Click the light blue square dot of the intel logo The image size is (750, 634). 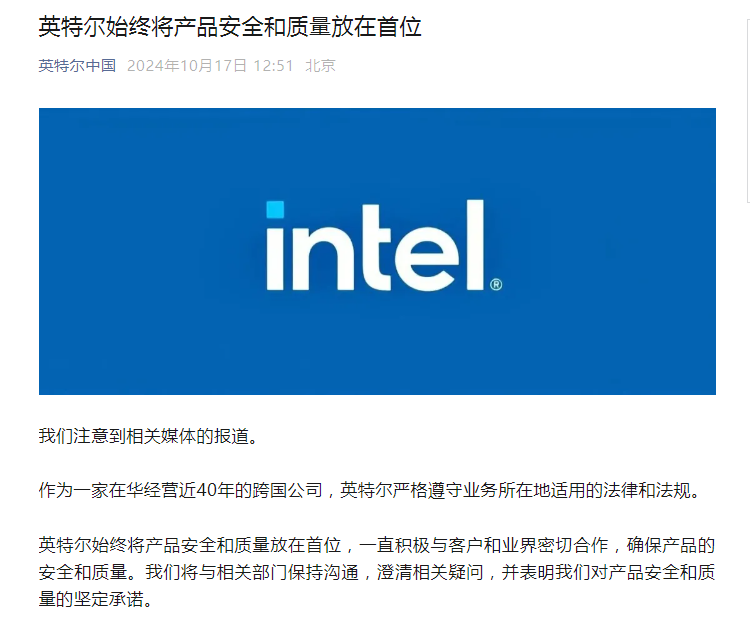coord(275,210)
